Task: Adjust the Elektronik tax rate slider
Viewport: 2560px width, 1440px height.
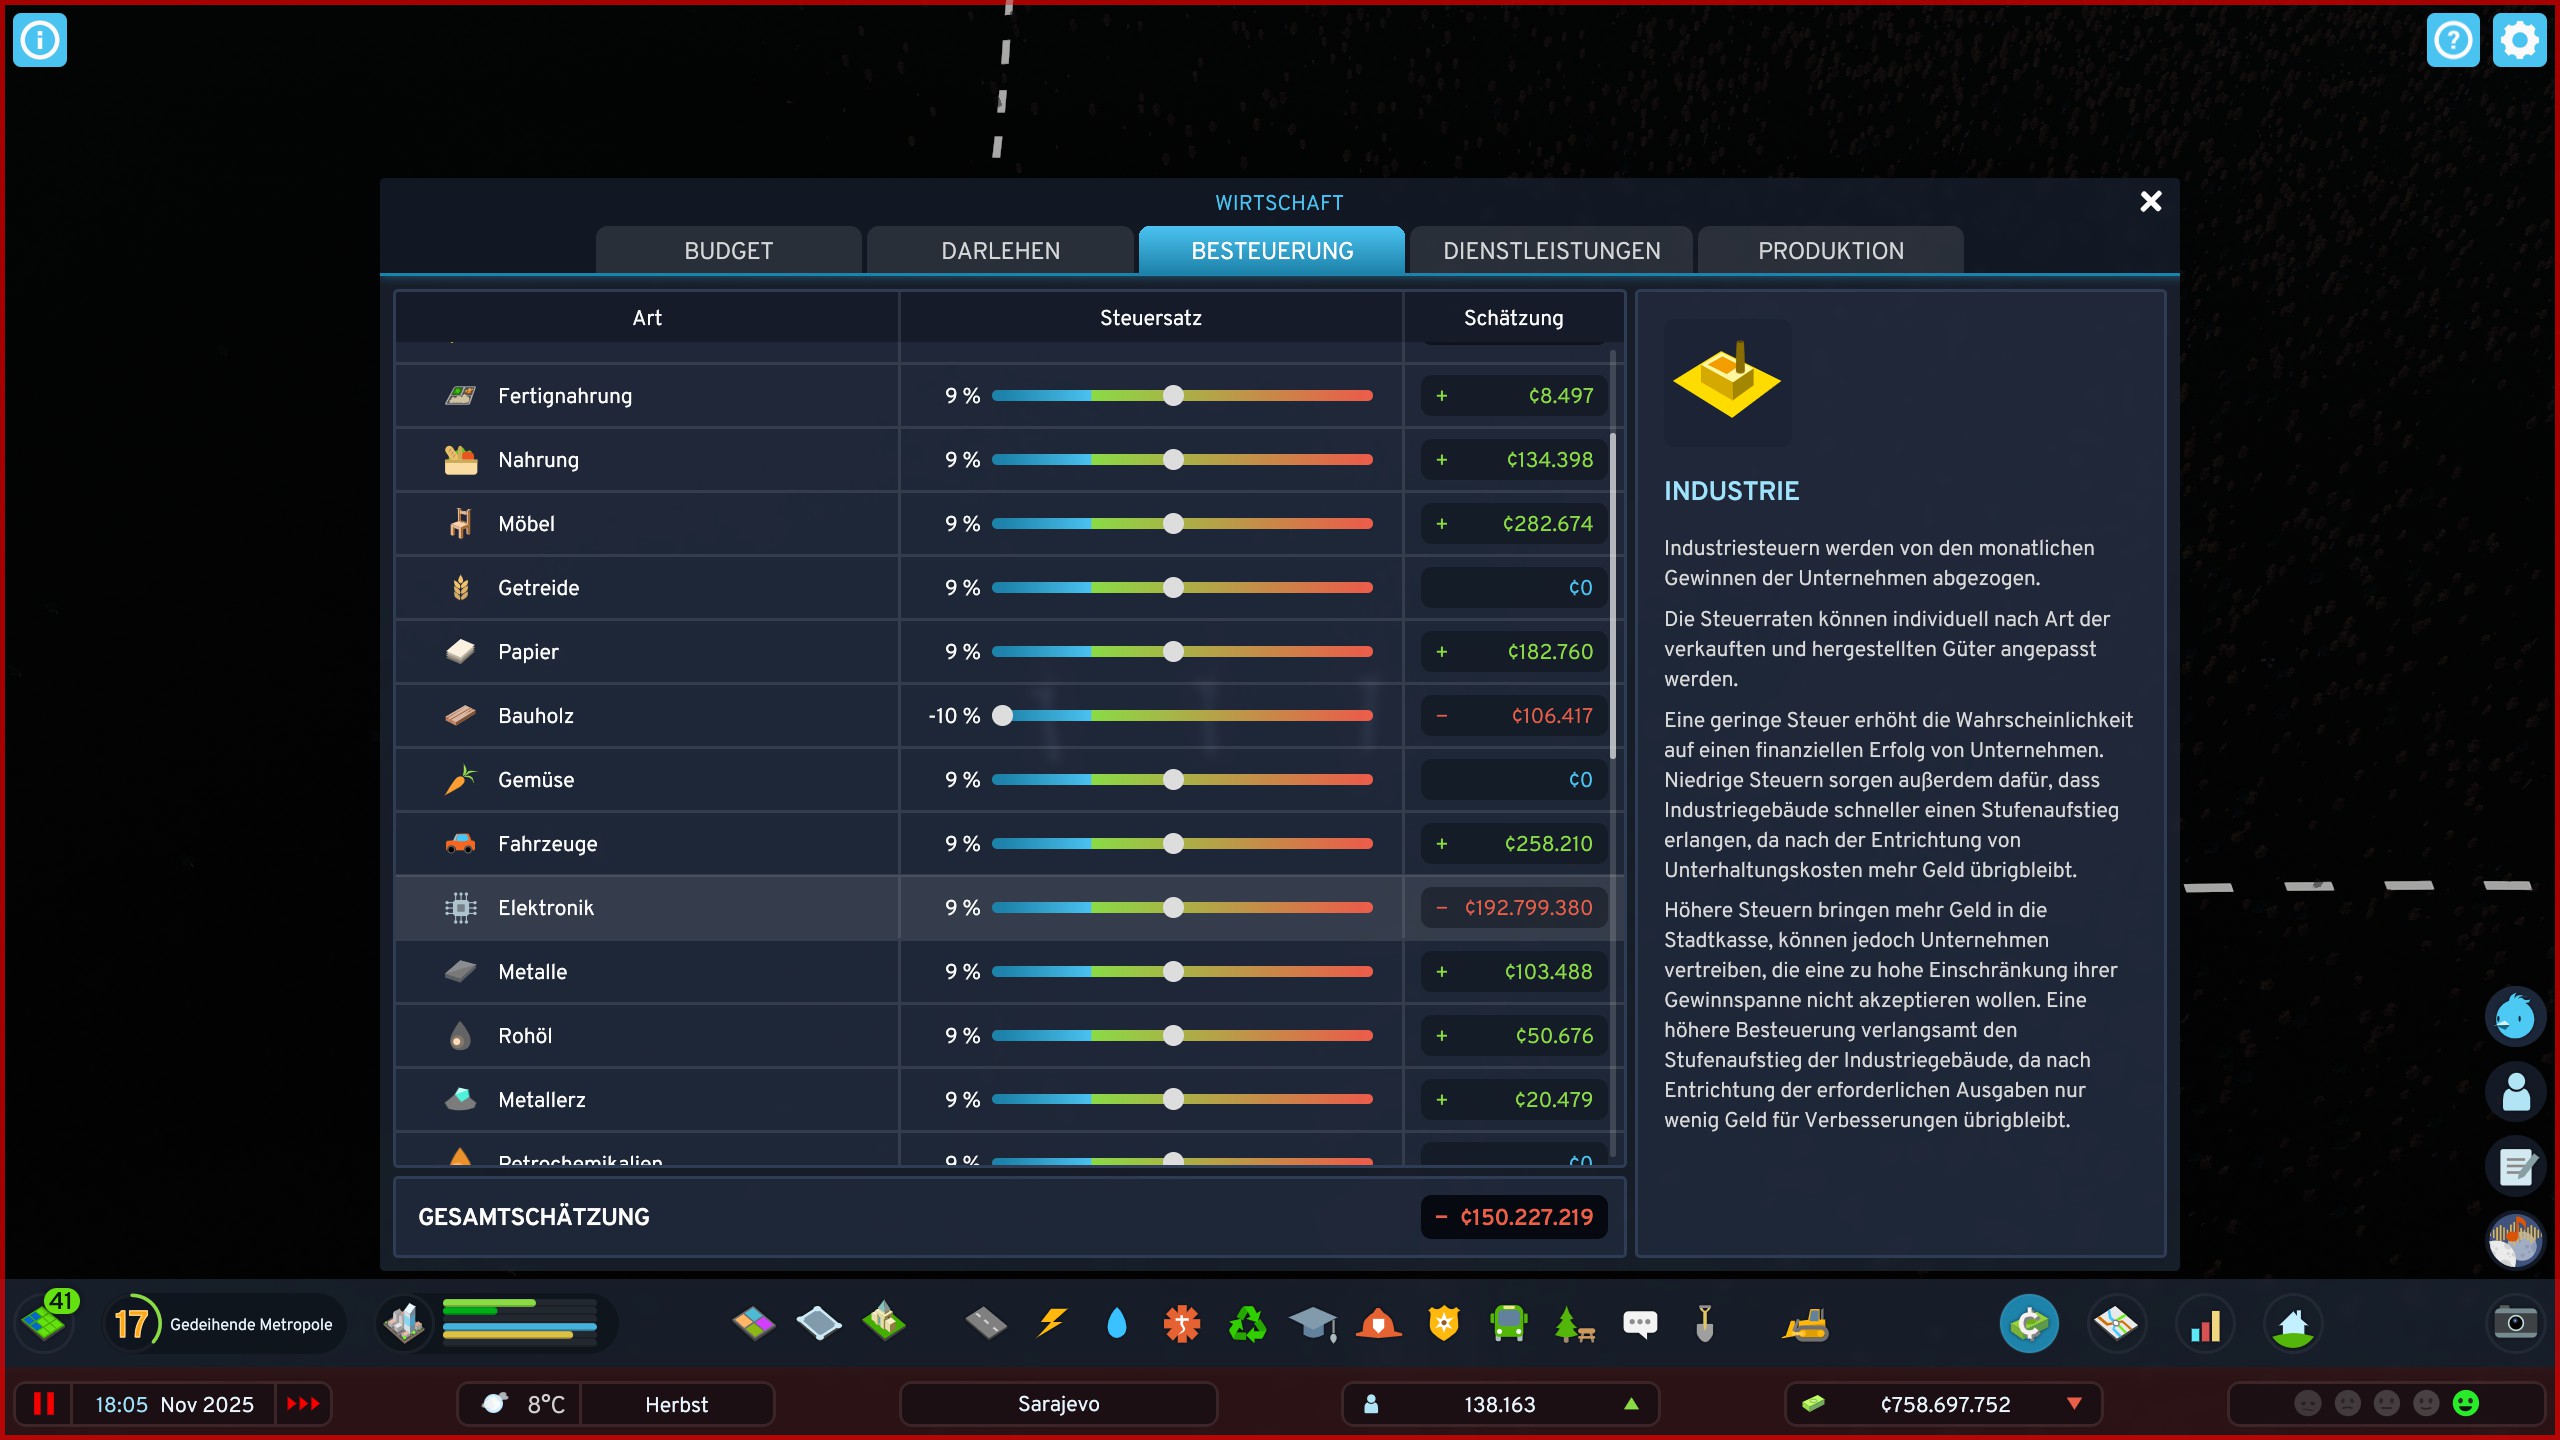Action: coord(1172,907)
